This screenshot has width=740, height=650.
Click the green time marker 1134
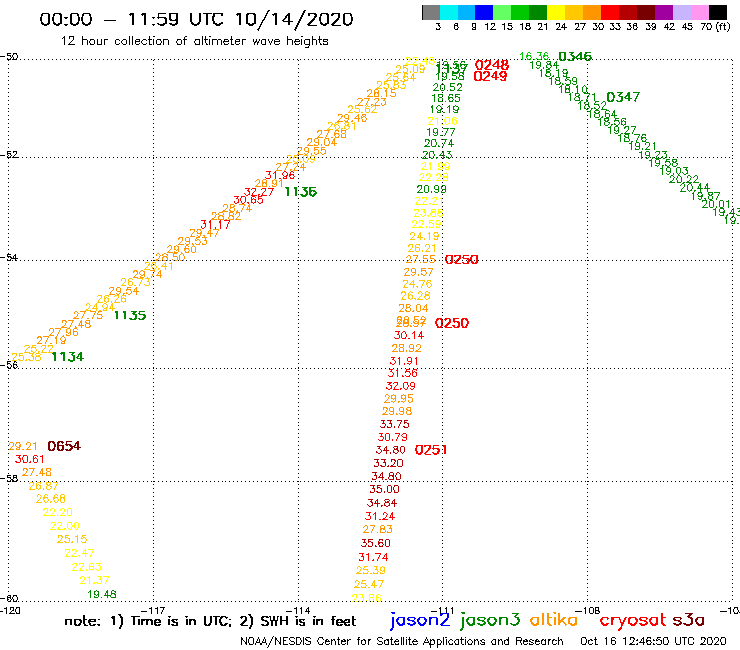coord(67,357)
